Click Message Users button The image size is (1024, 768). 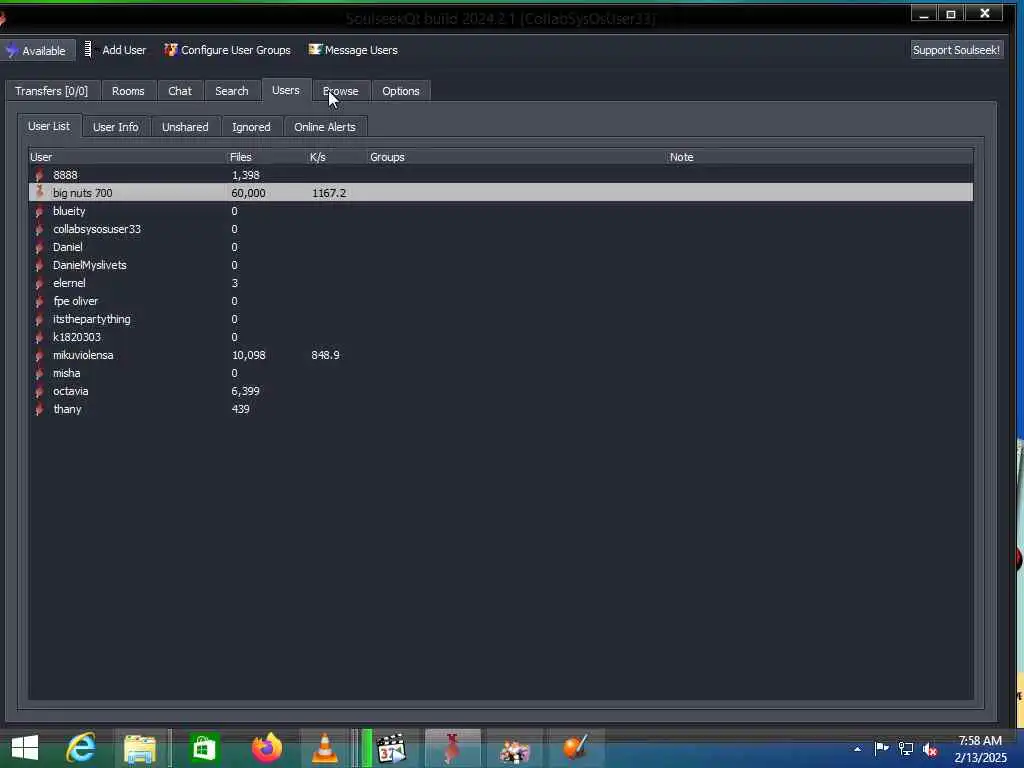click(353, 50)
